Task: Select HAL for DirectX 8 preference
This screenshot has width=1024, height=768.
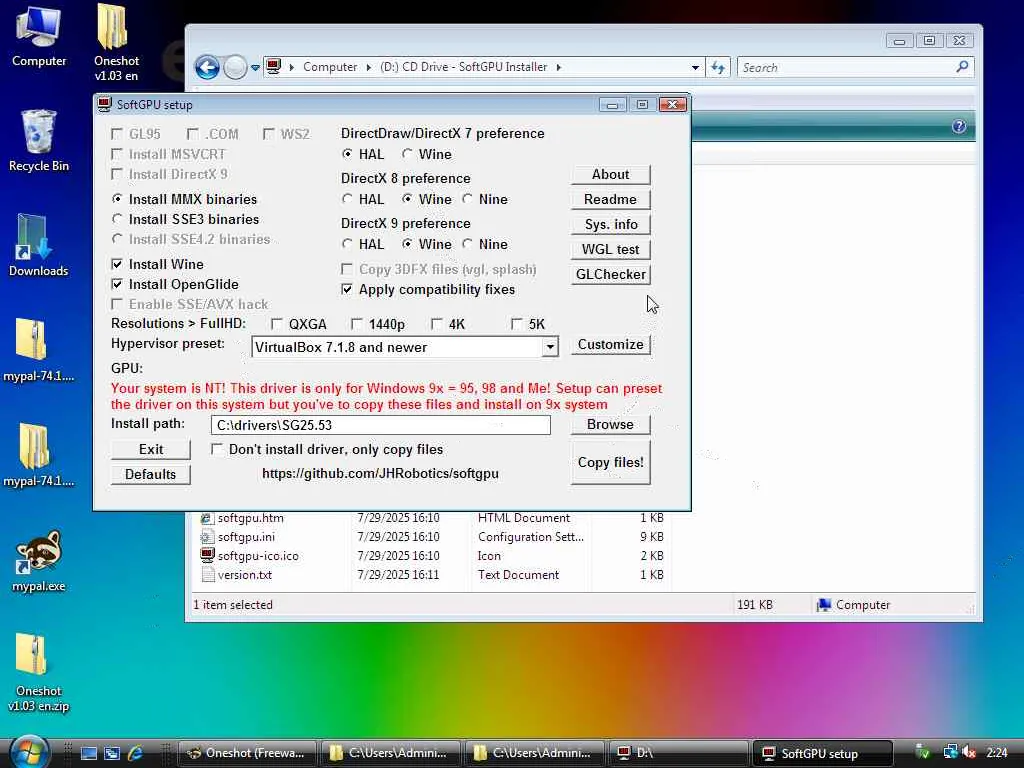Action: click(x=347, y=199)
